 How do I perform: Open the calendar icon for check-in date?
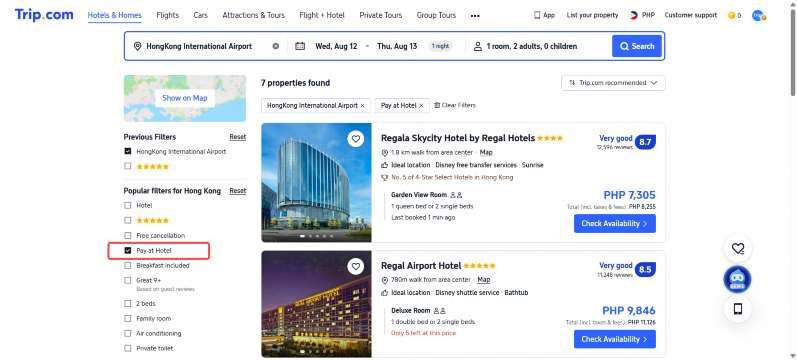pos(300,46)
